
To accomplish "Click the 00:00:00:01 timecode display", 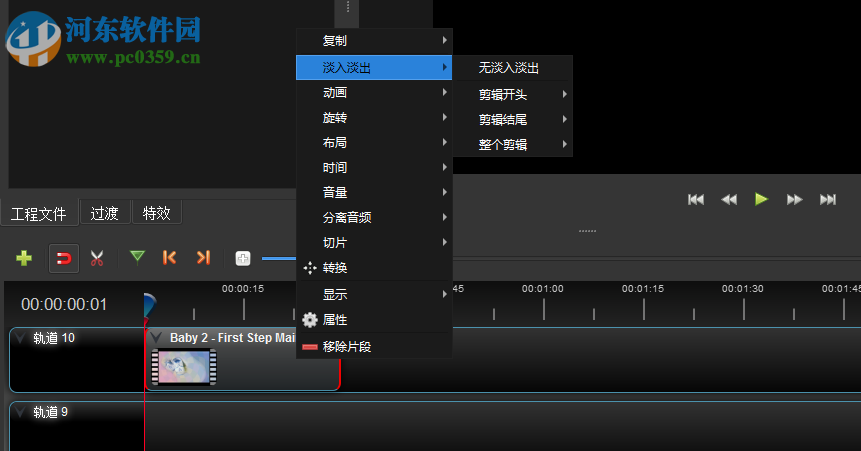I will [x=64, y=304].
